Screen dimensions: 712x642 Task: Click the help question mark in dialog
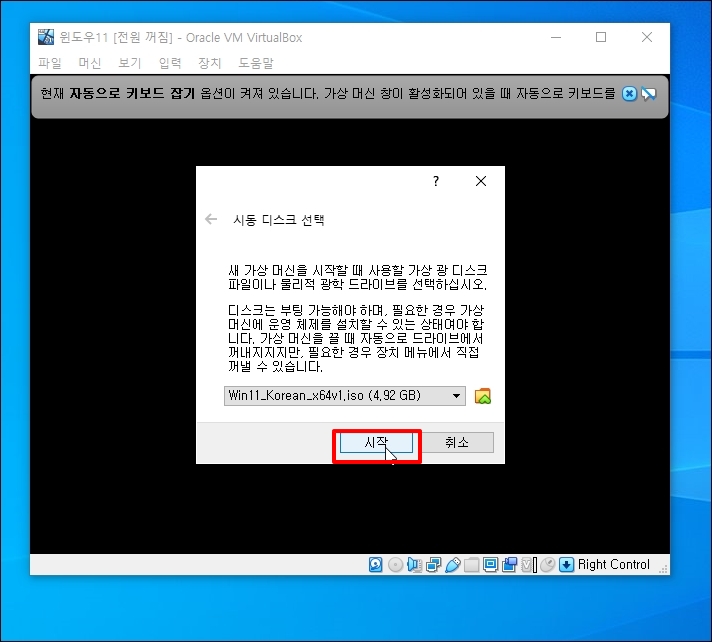click(x=436, y=181)
